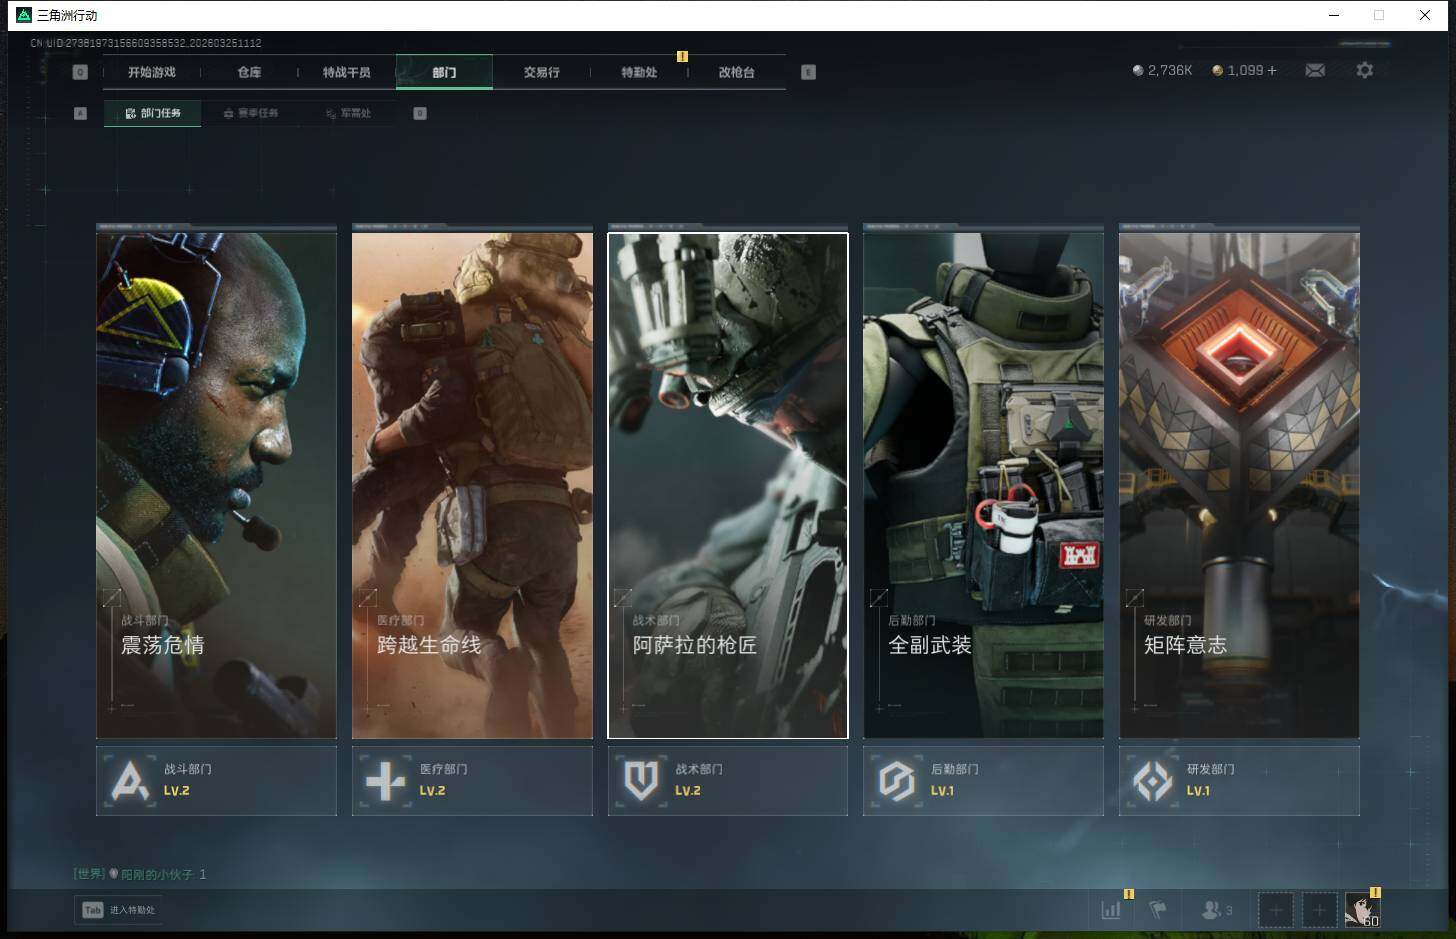The image size is (1456, 939).
Task: Click the 战斗部门 emblem icon
Action: (x=130, y=780)
